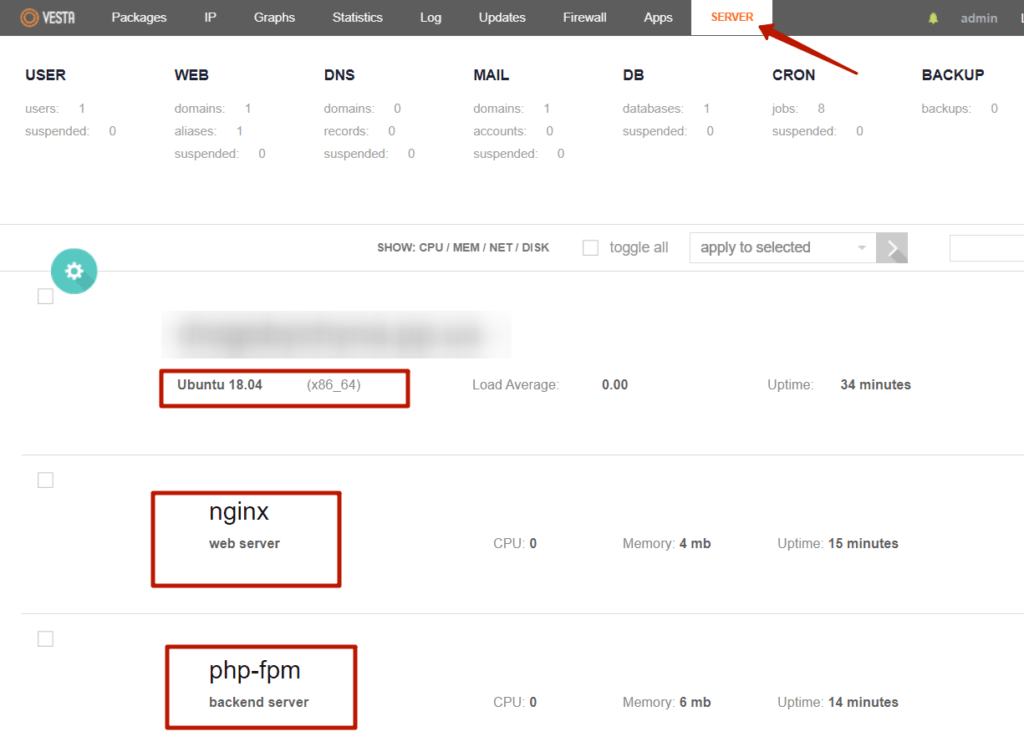1024x747 pixels.
Task: Open the CRON jobs section
Action: (793, 75)
